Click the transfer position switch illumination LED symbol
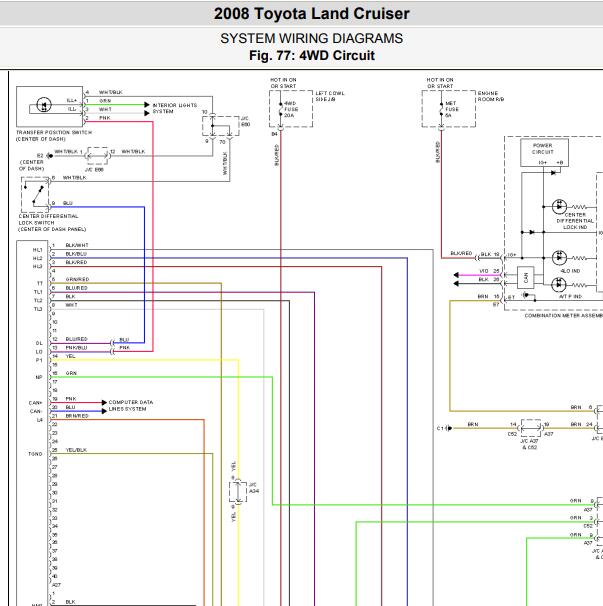Viewport: 603px width, 606px height. (x=44, y=104)
